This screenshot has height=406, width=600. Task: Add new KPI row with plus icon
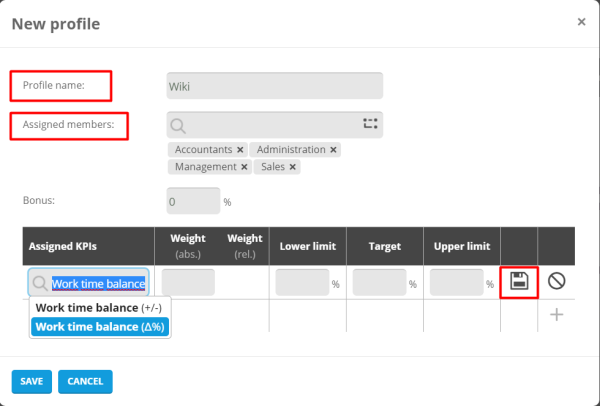(x=557, y=314)
